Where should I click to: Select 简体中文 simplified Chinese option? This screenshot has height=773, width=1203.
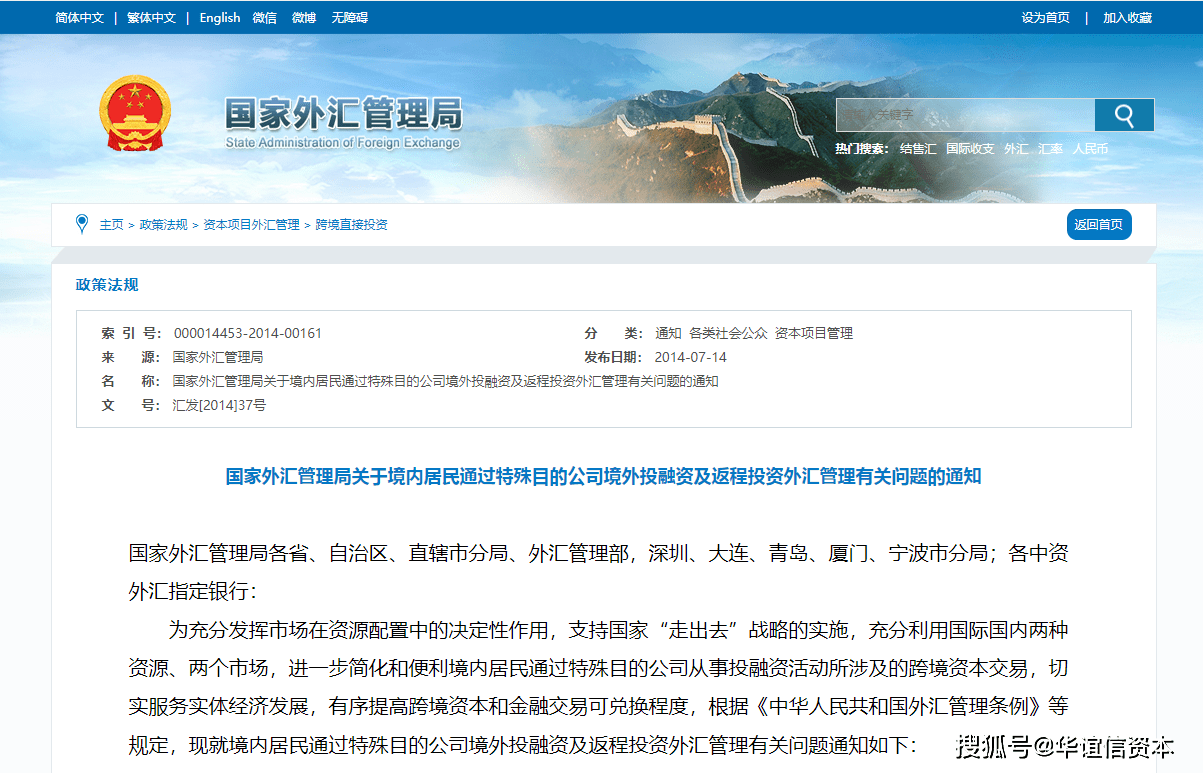[78, 17]
